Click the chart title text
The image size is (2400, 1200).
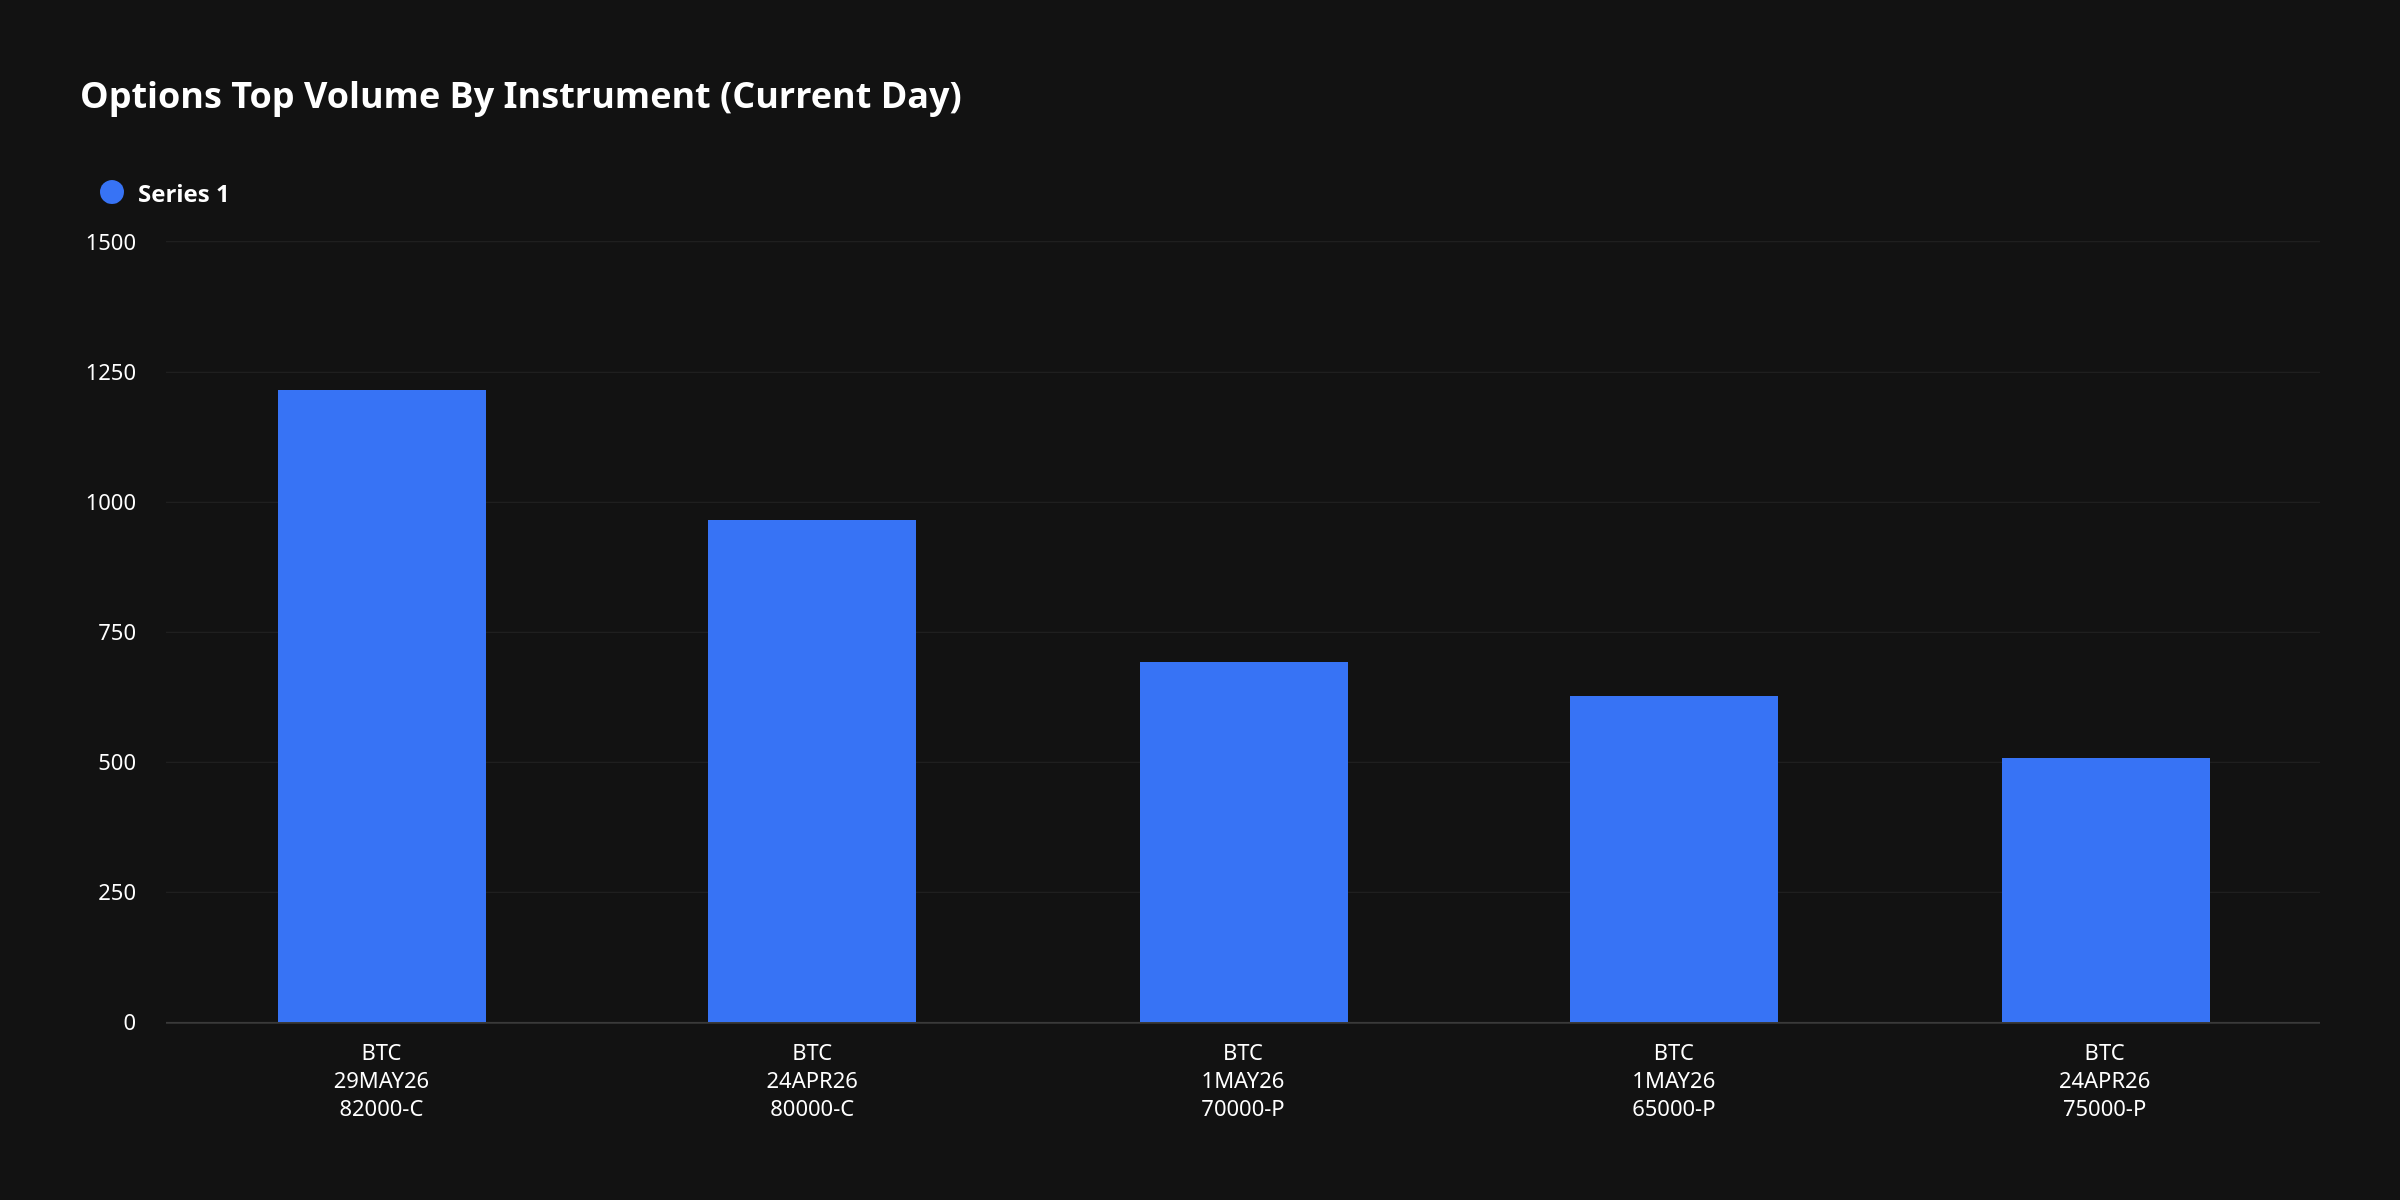click(x=521, y=96)
